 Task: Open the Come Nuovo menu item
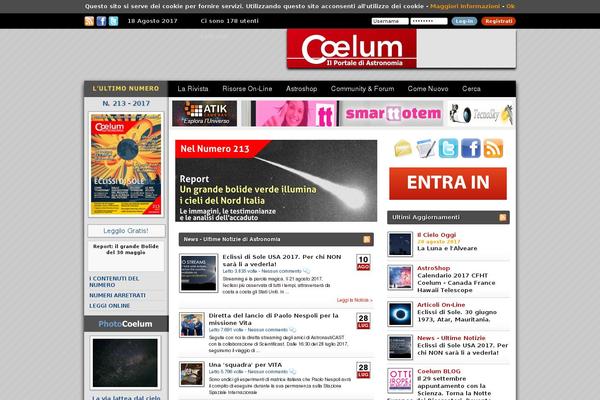pos(428,89)
